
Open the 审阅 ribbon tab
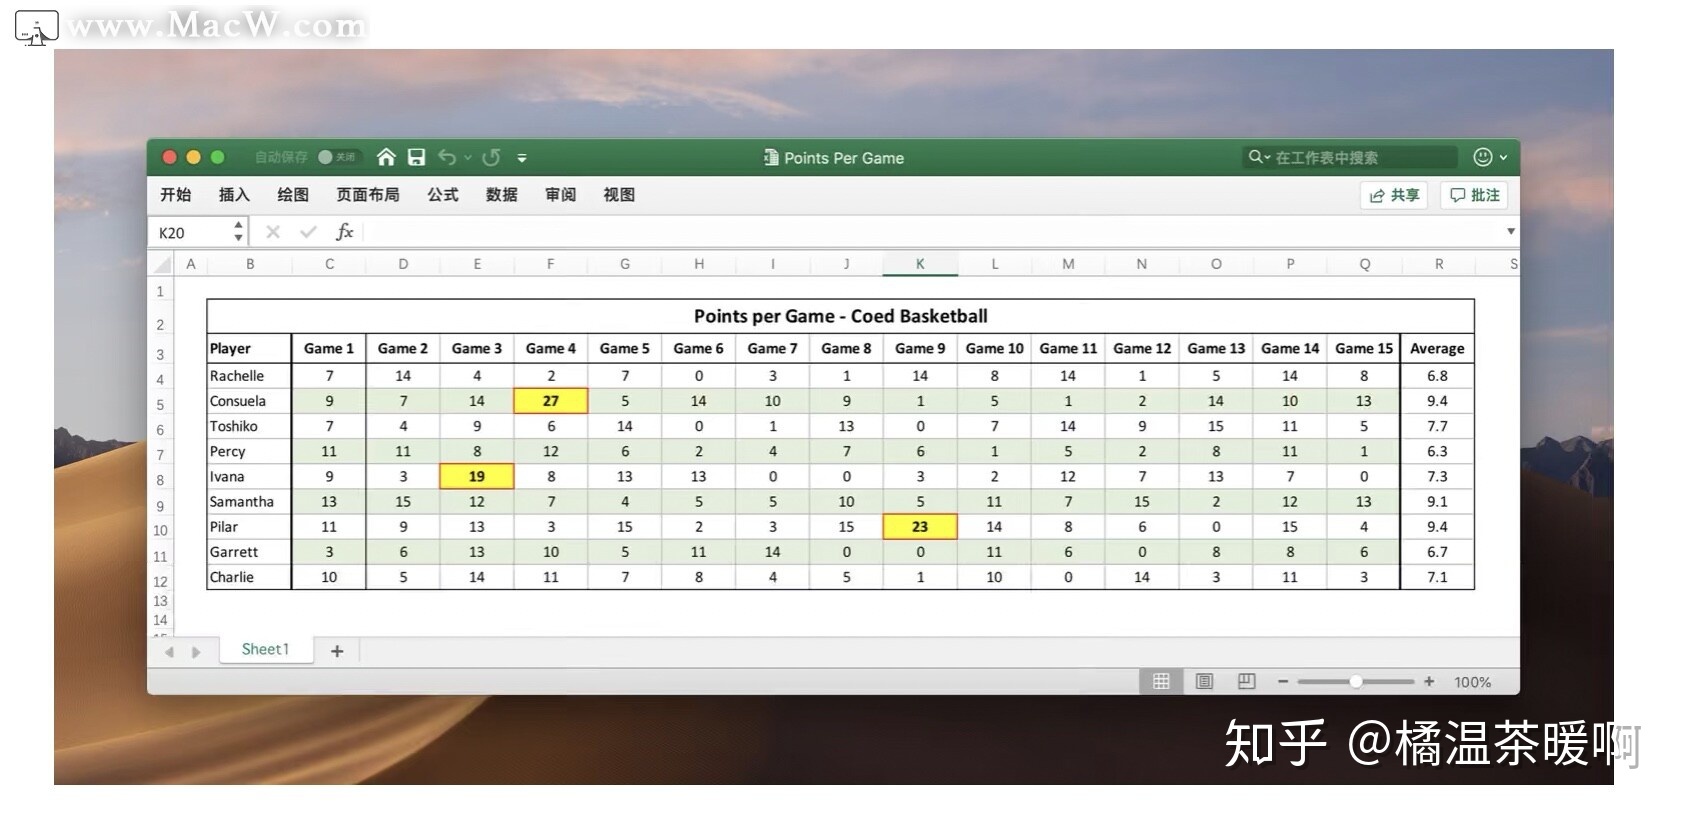coord(561,194)
